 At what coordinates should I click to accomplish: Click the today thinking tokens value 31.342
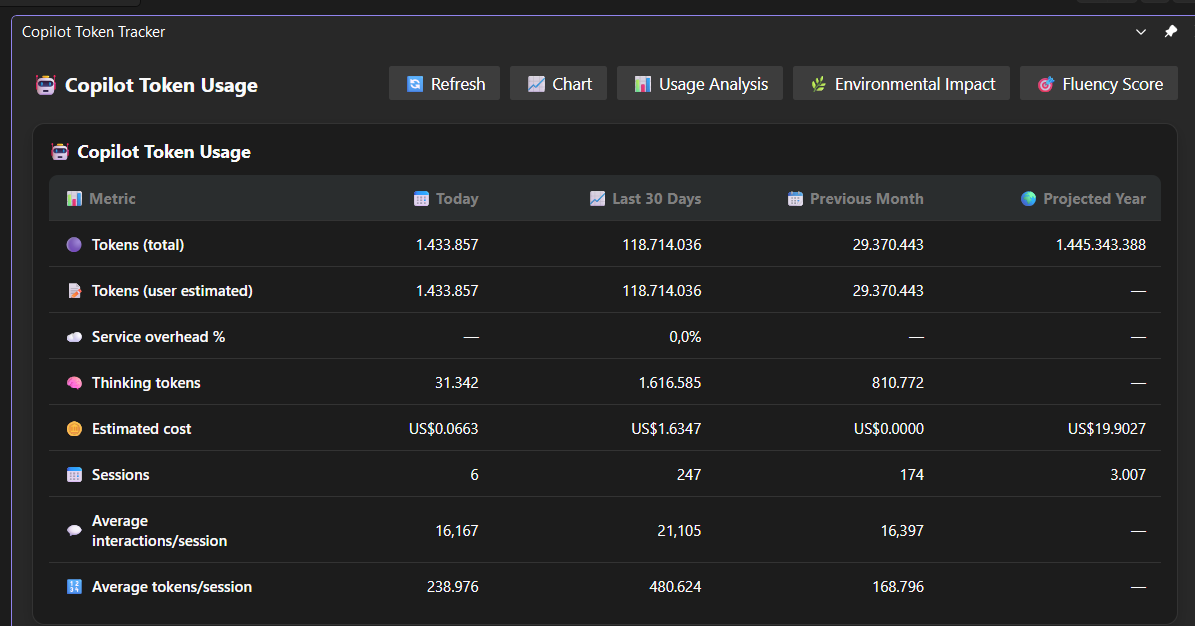click(x=457, y=383)
